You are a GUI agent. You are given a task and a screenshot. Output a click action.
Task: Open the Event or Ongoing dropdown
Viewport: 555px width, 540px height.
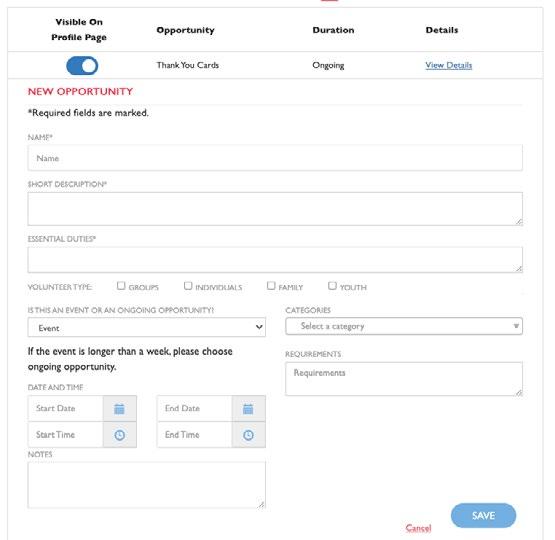147,327
